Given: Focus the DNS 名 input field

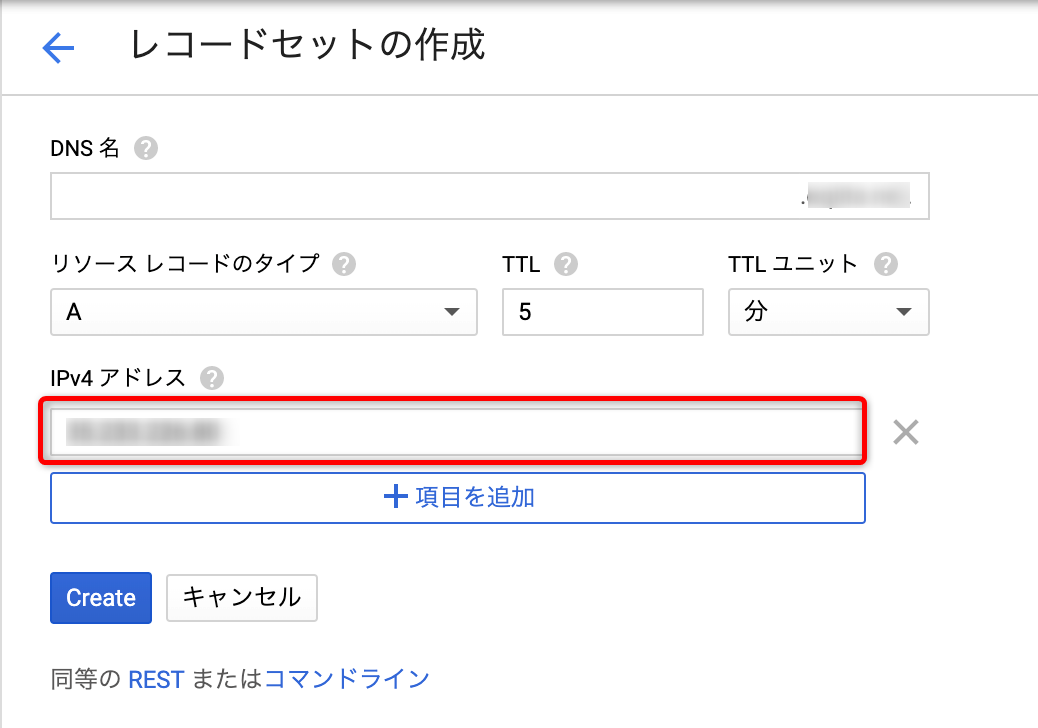Looking at the screenshot, I should [489, 196].
